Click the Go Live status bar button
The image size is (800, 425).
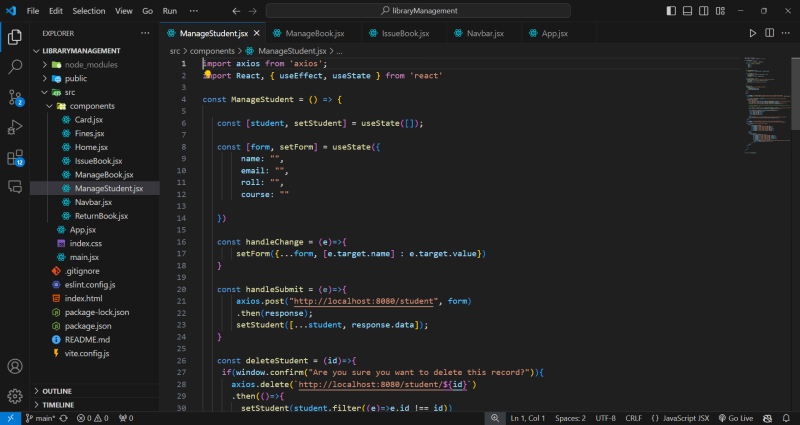(735, 418)
